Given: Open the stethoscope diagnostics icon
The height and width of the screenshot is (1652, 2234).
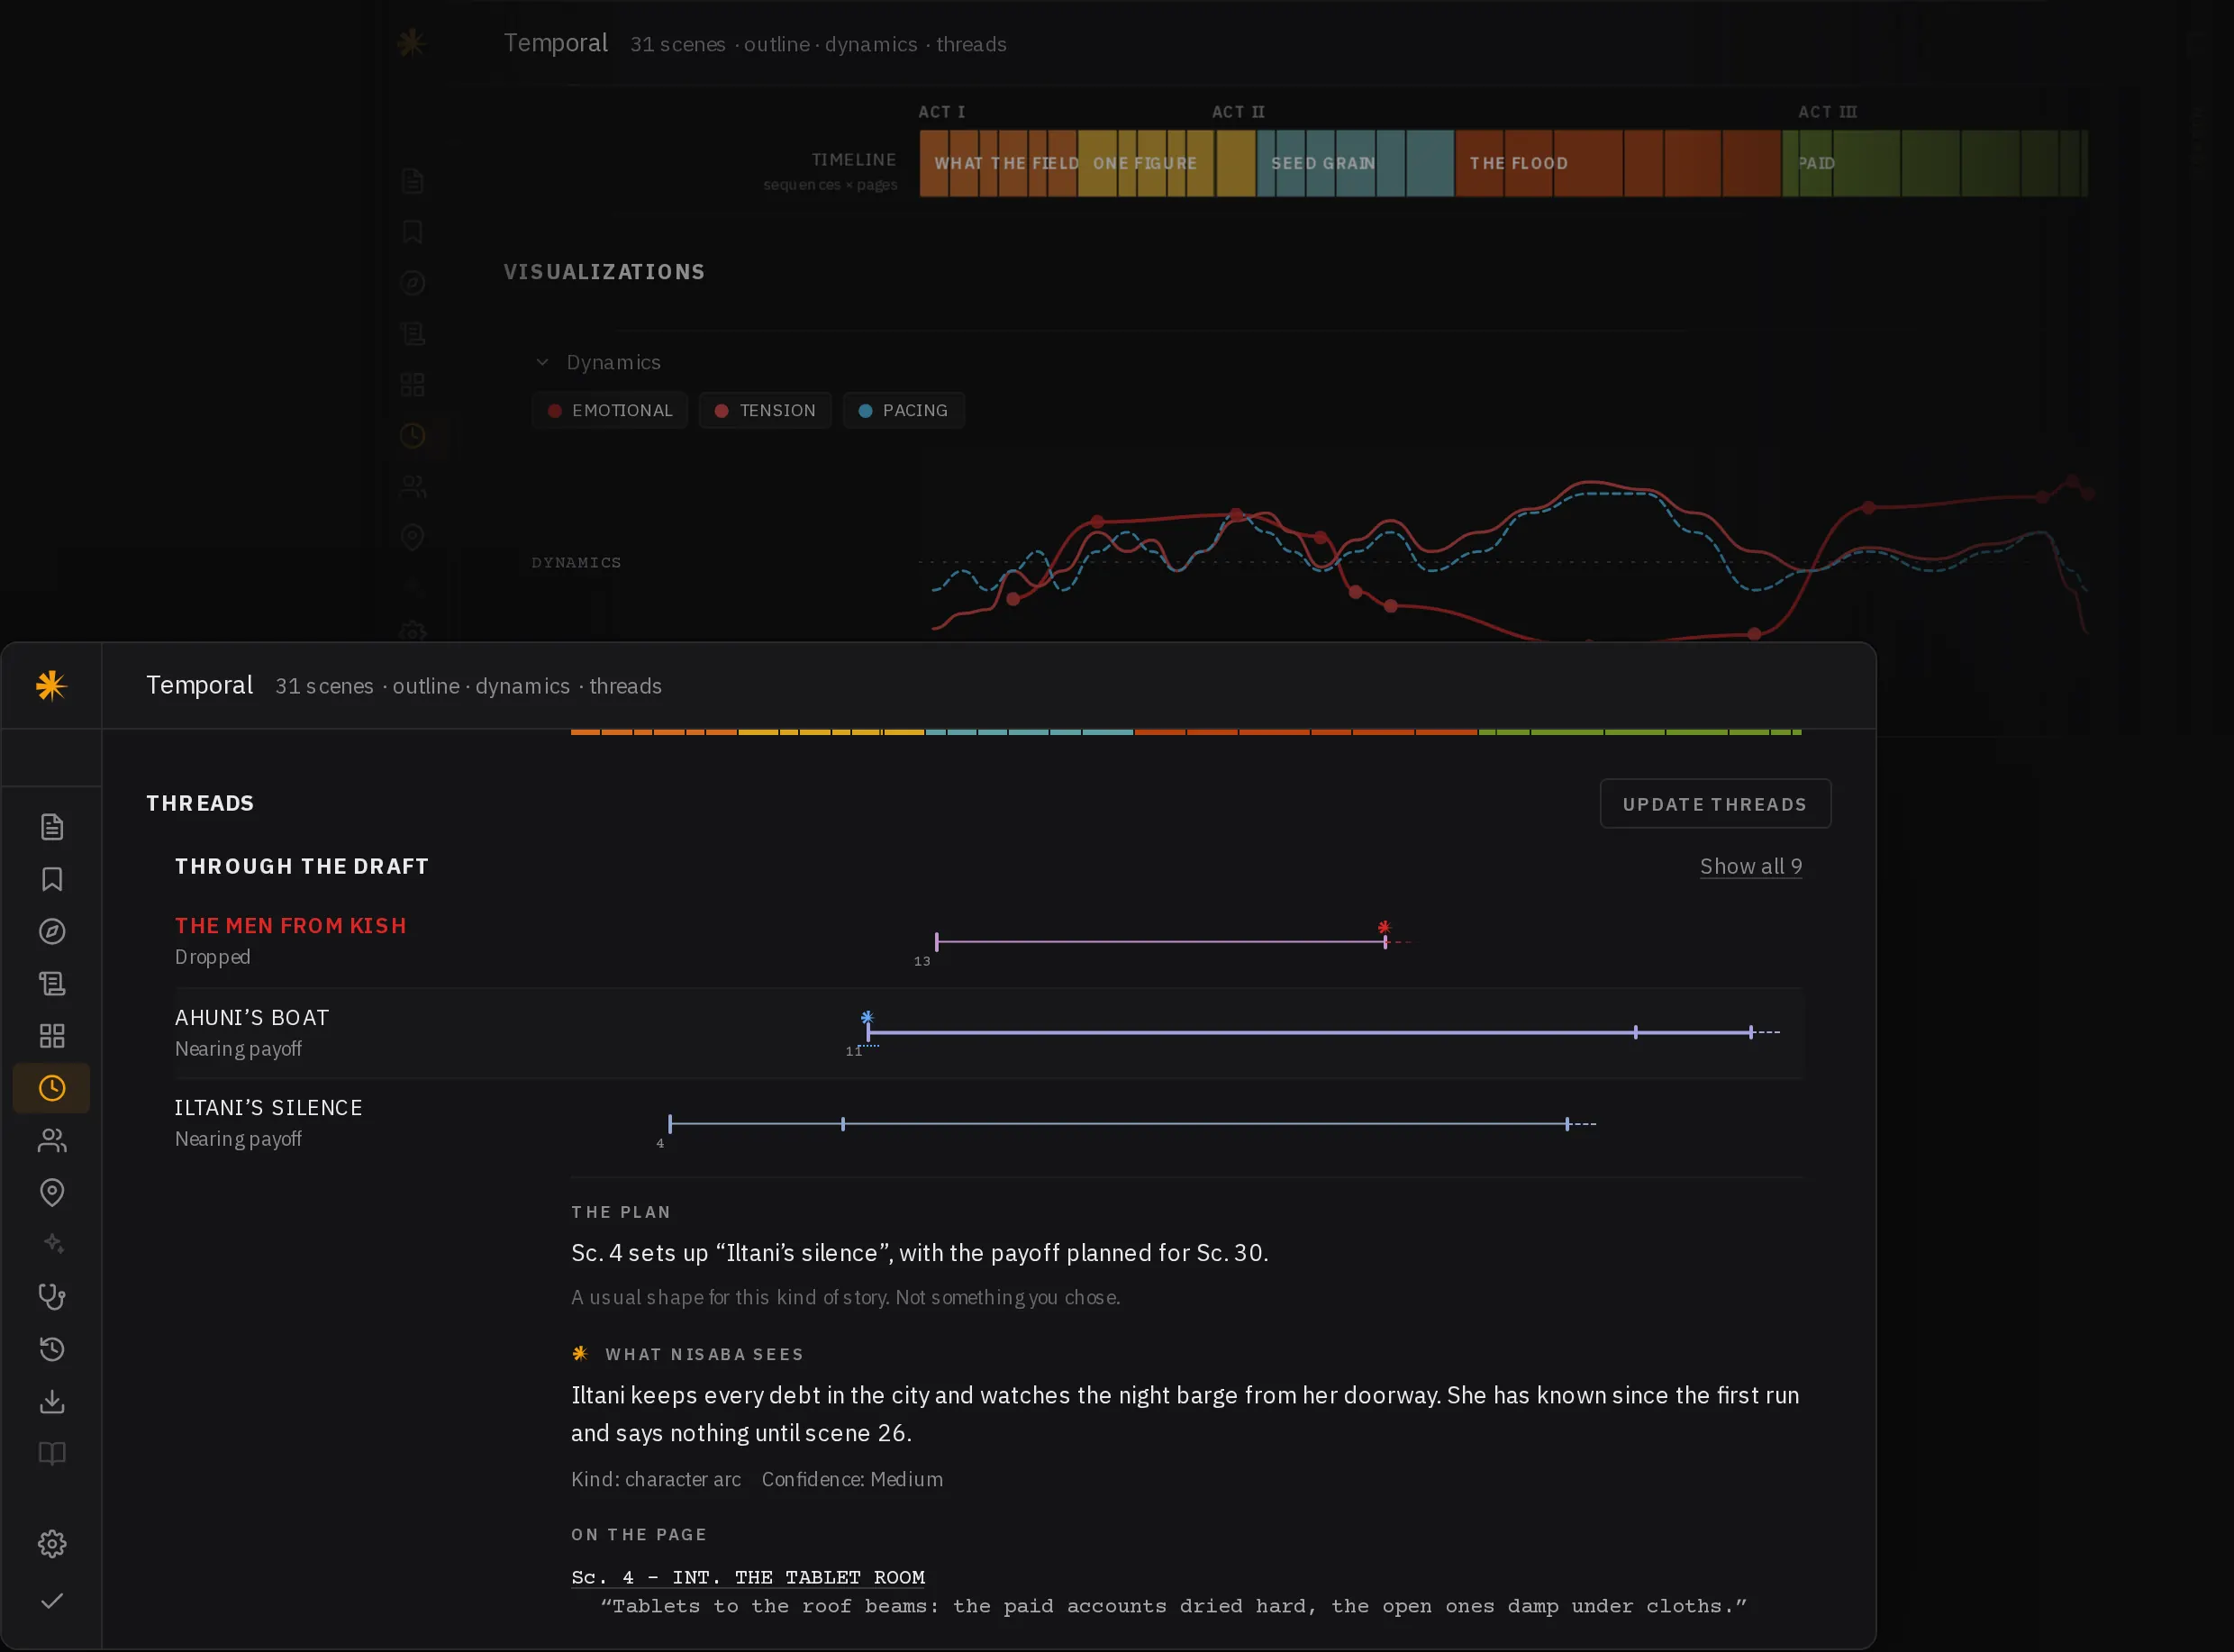Looking at the screenshot, I should (x=52, y=1297).
